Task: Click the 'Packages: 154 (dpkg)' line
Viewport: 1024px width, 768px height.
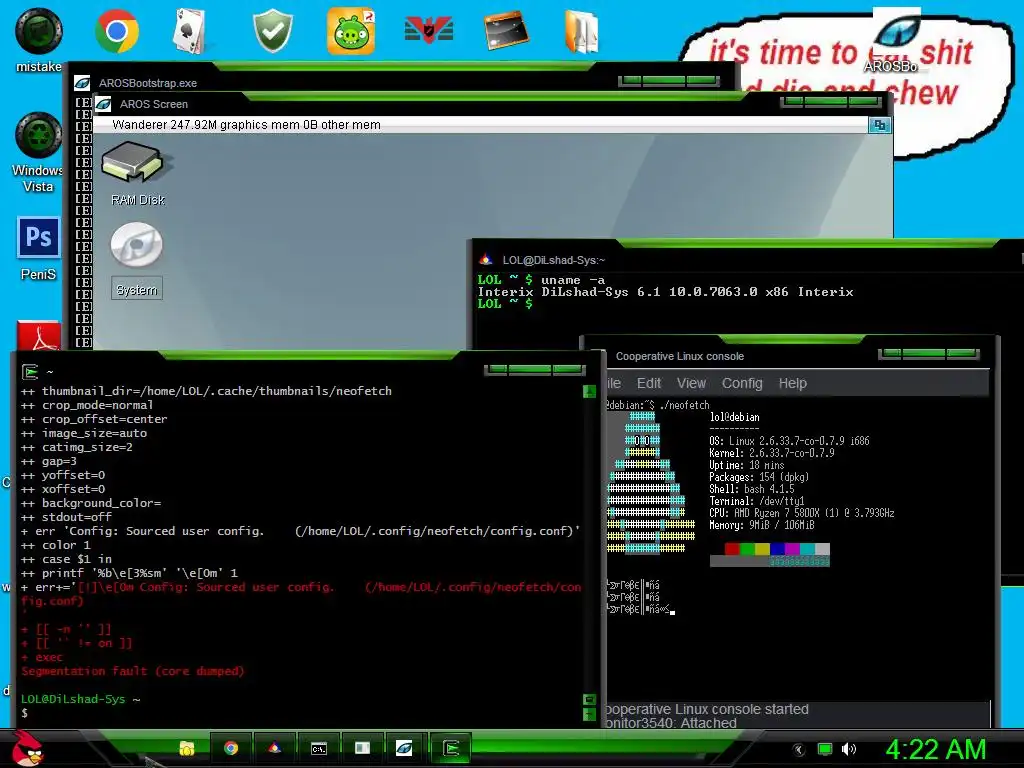Action: click(x=759, y=477)
